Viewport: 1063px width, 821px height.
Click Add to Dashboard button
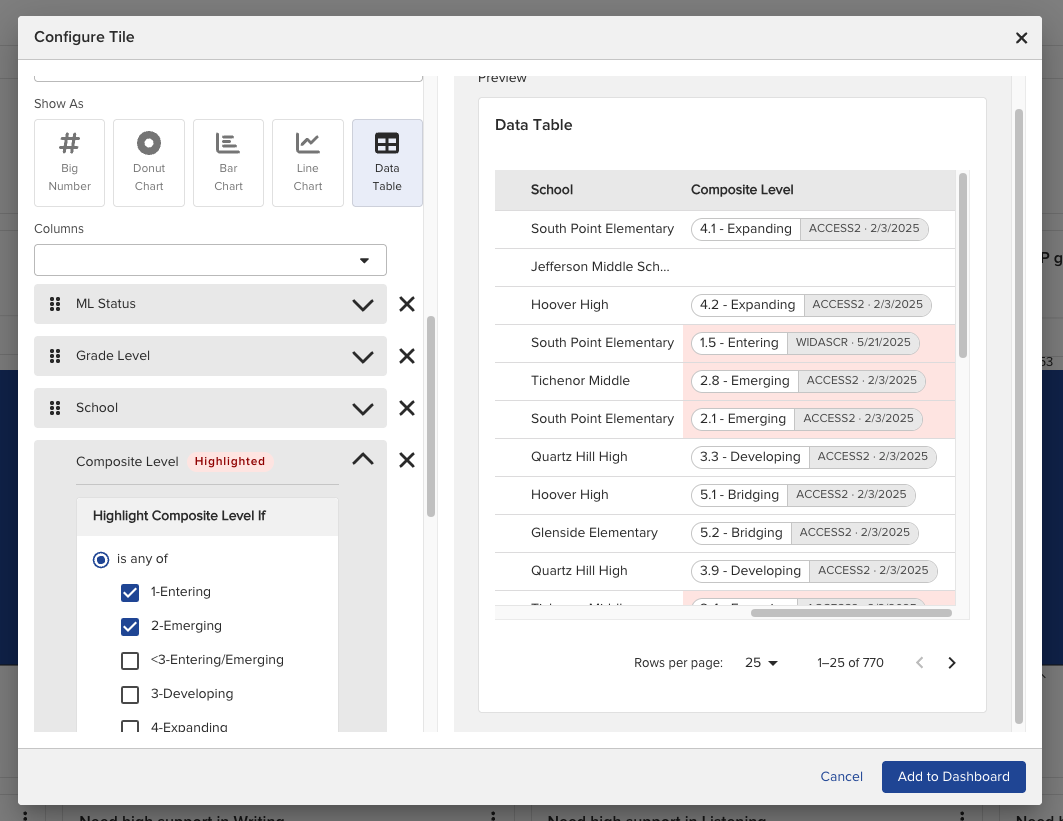953,777
